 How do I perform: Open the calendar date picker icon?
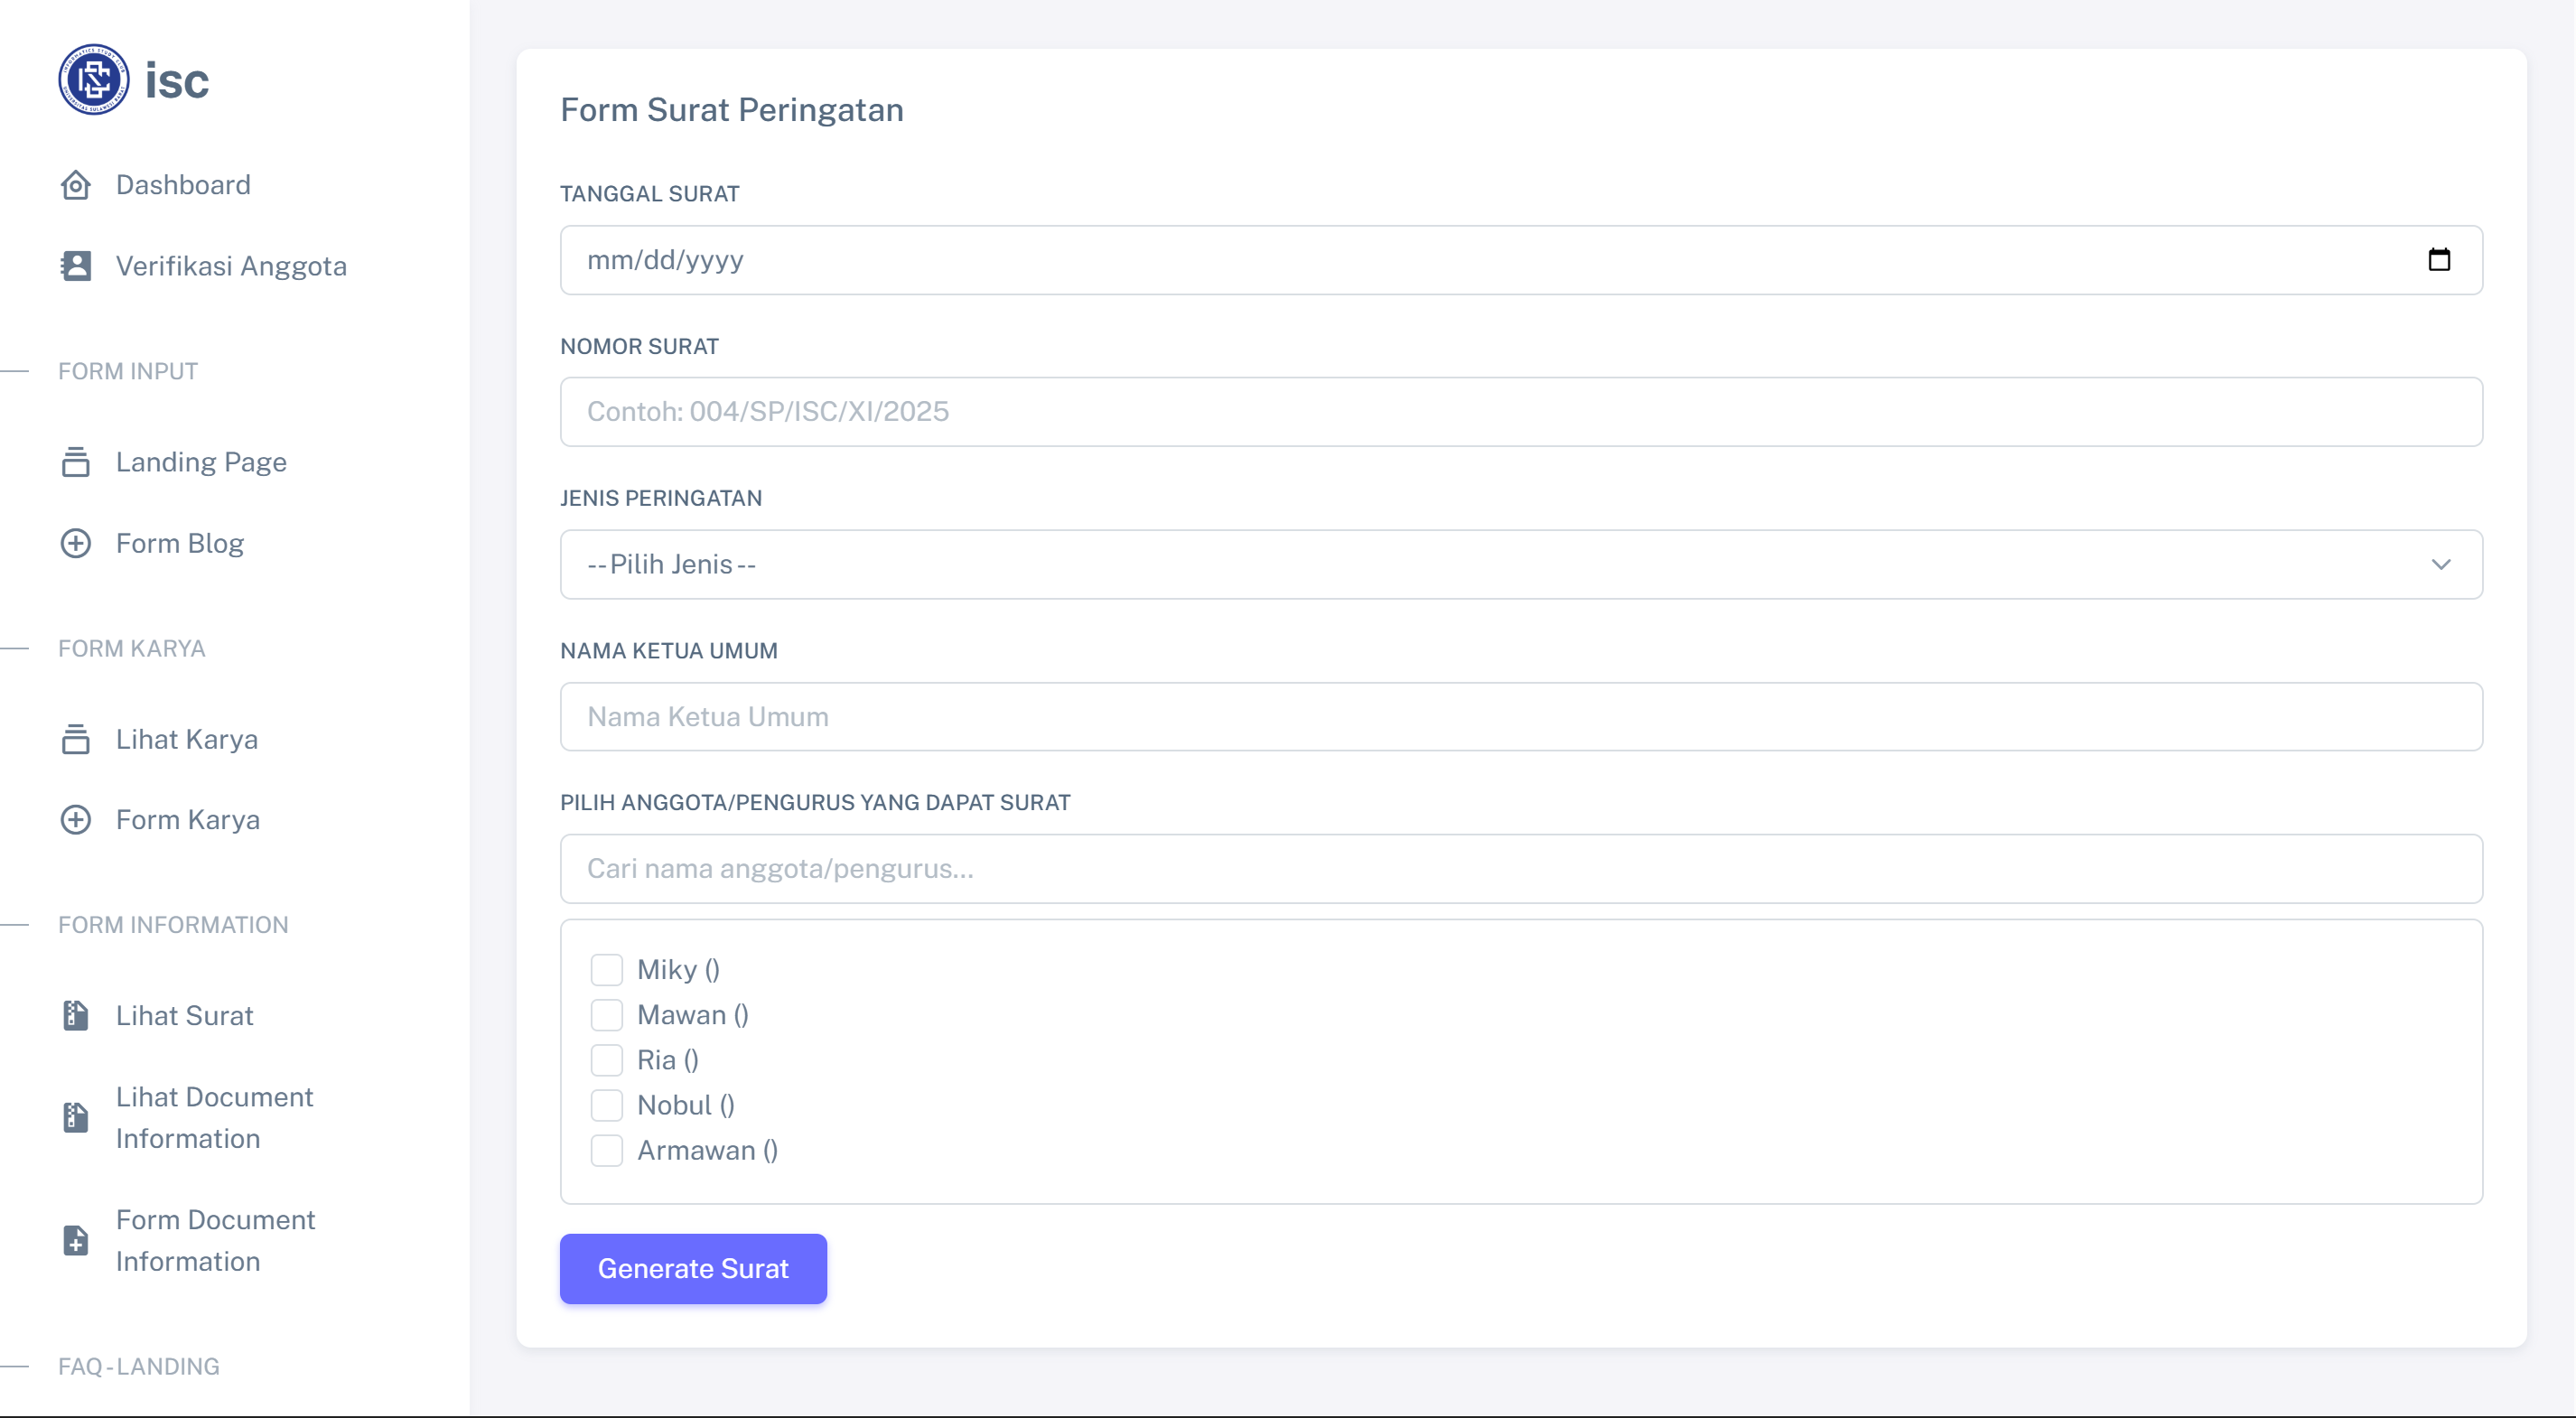click(2439, 260)
